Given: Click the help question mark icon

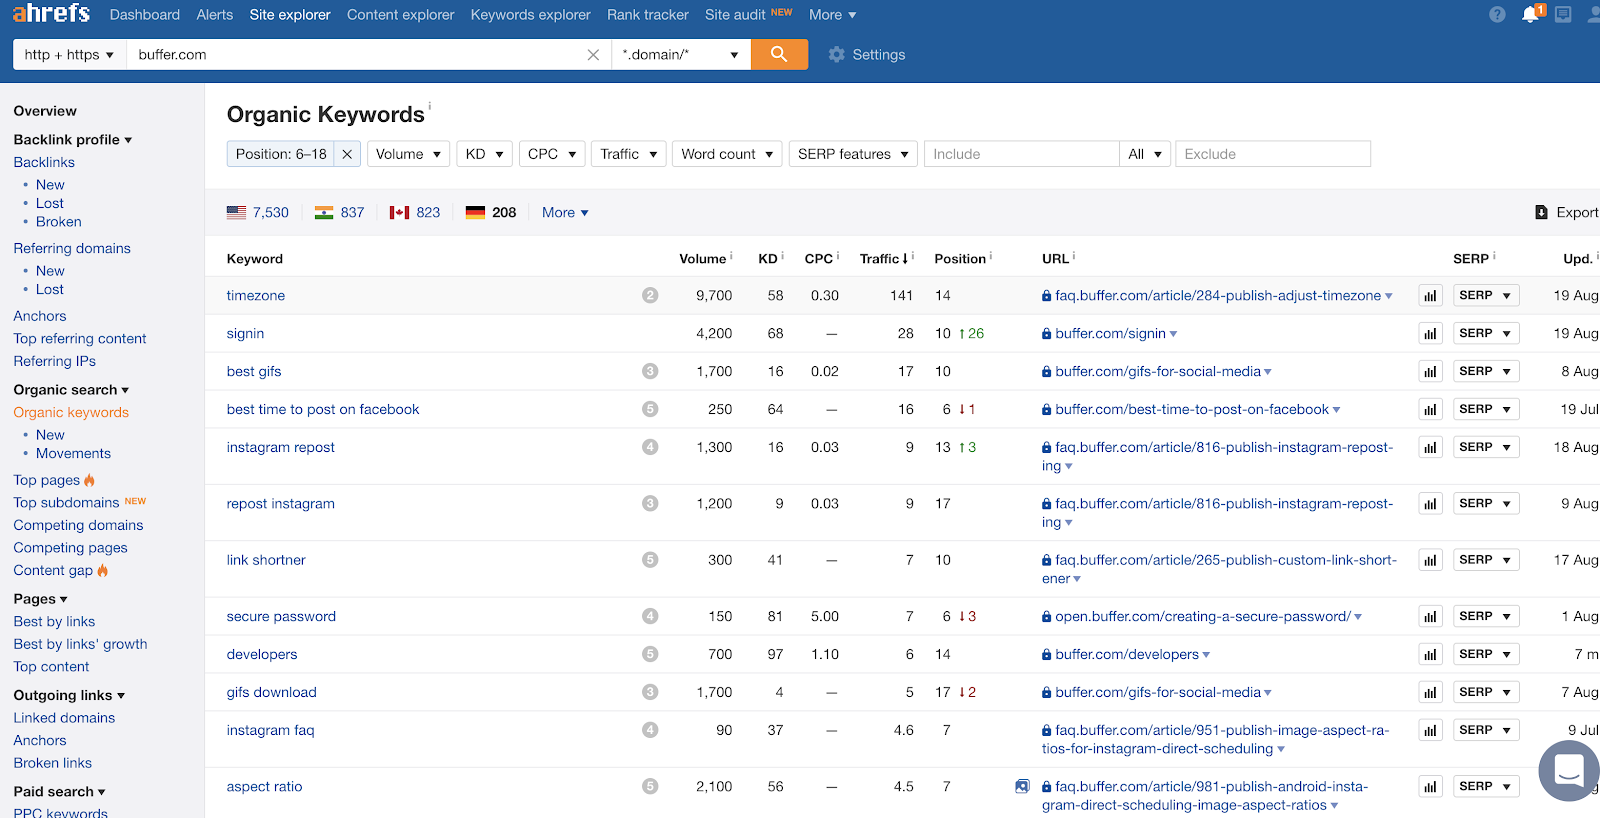Looking at the screenshot, I should pyautogui.click(x=1497, y=14).
